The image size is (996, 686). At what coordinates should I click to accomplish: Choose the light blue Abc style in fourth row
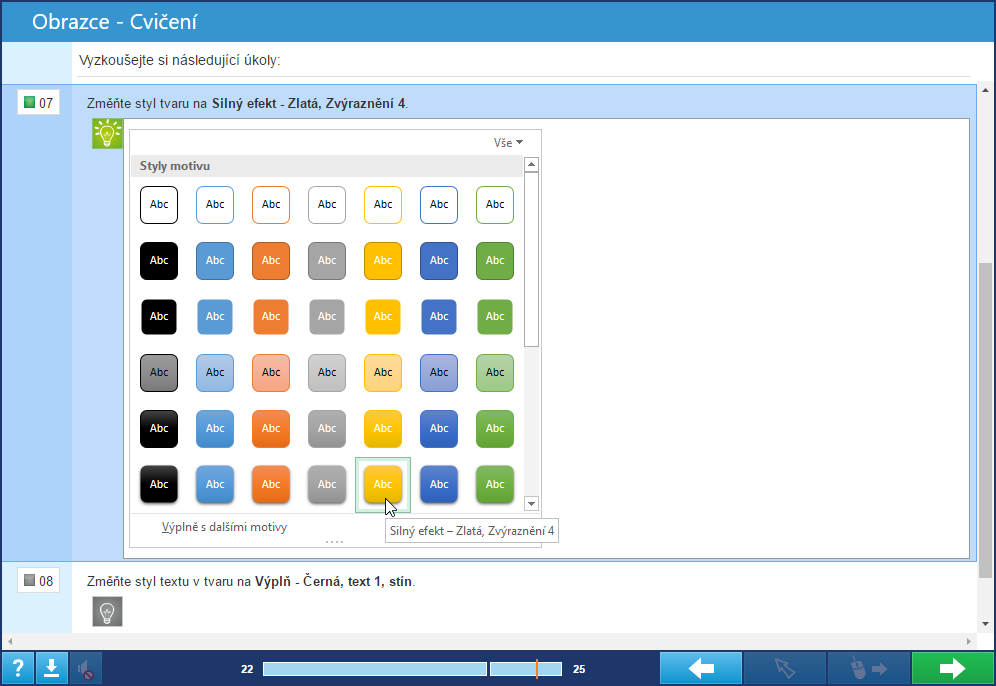tap(215, 372)
